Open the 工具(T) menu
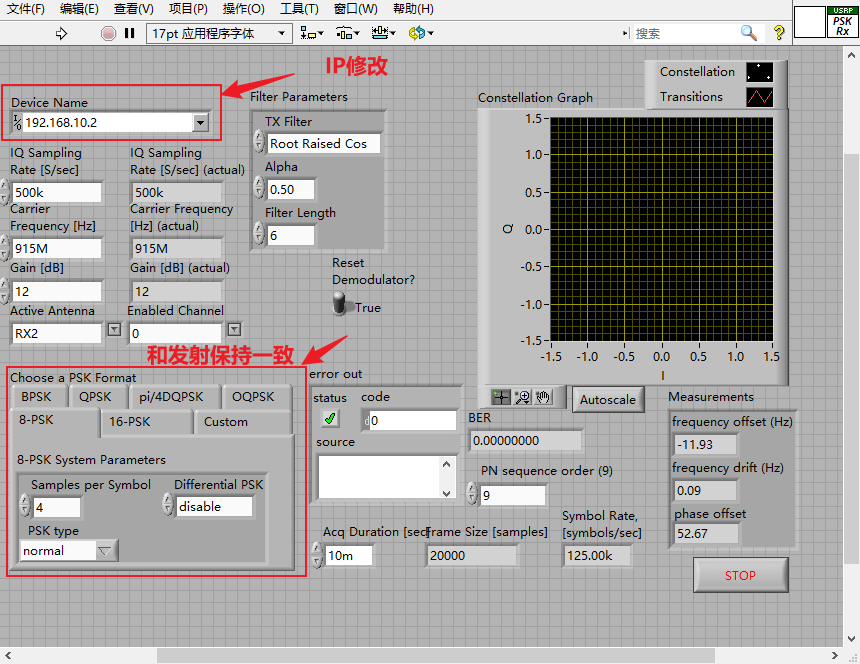860x664 pixels. pyautogui.click(x=299, y=9)
